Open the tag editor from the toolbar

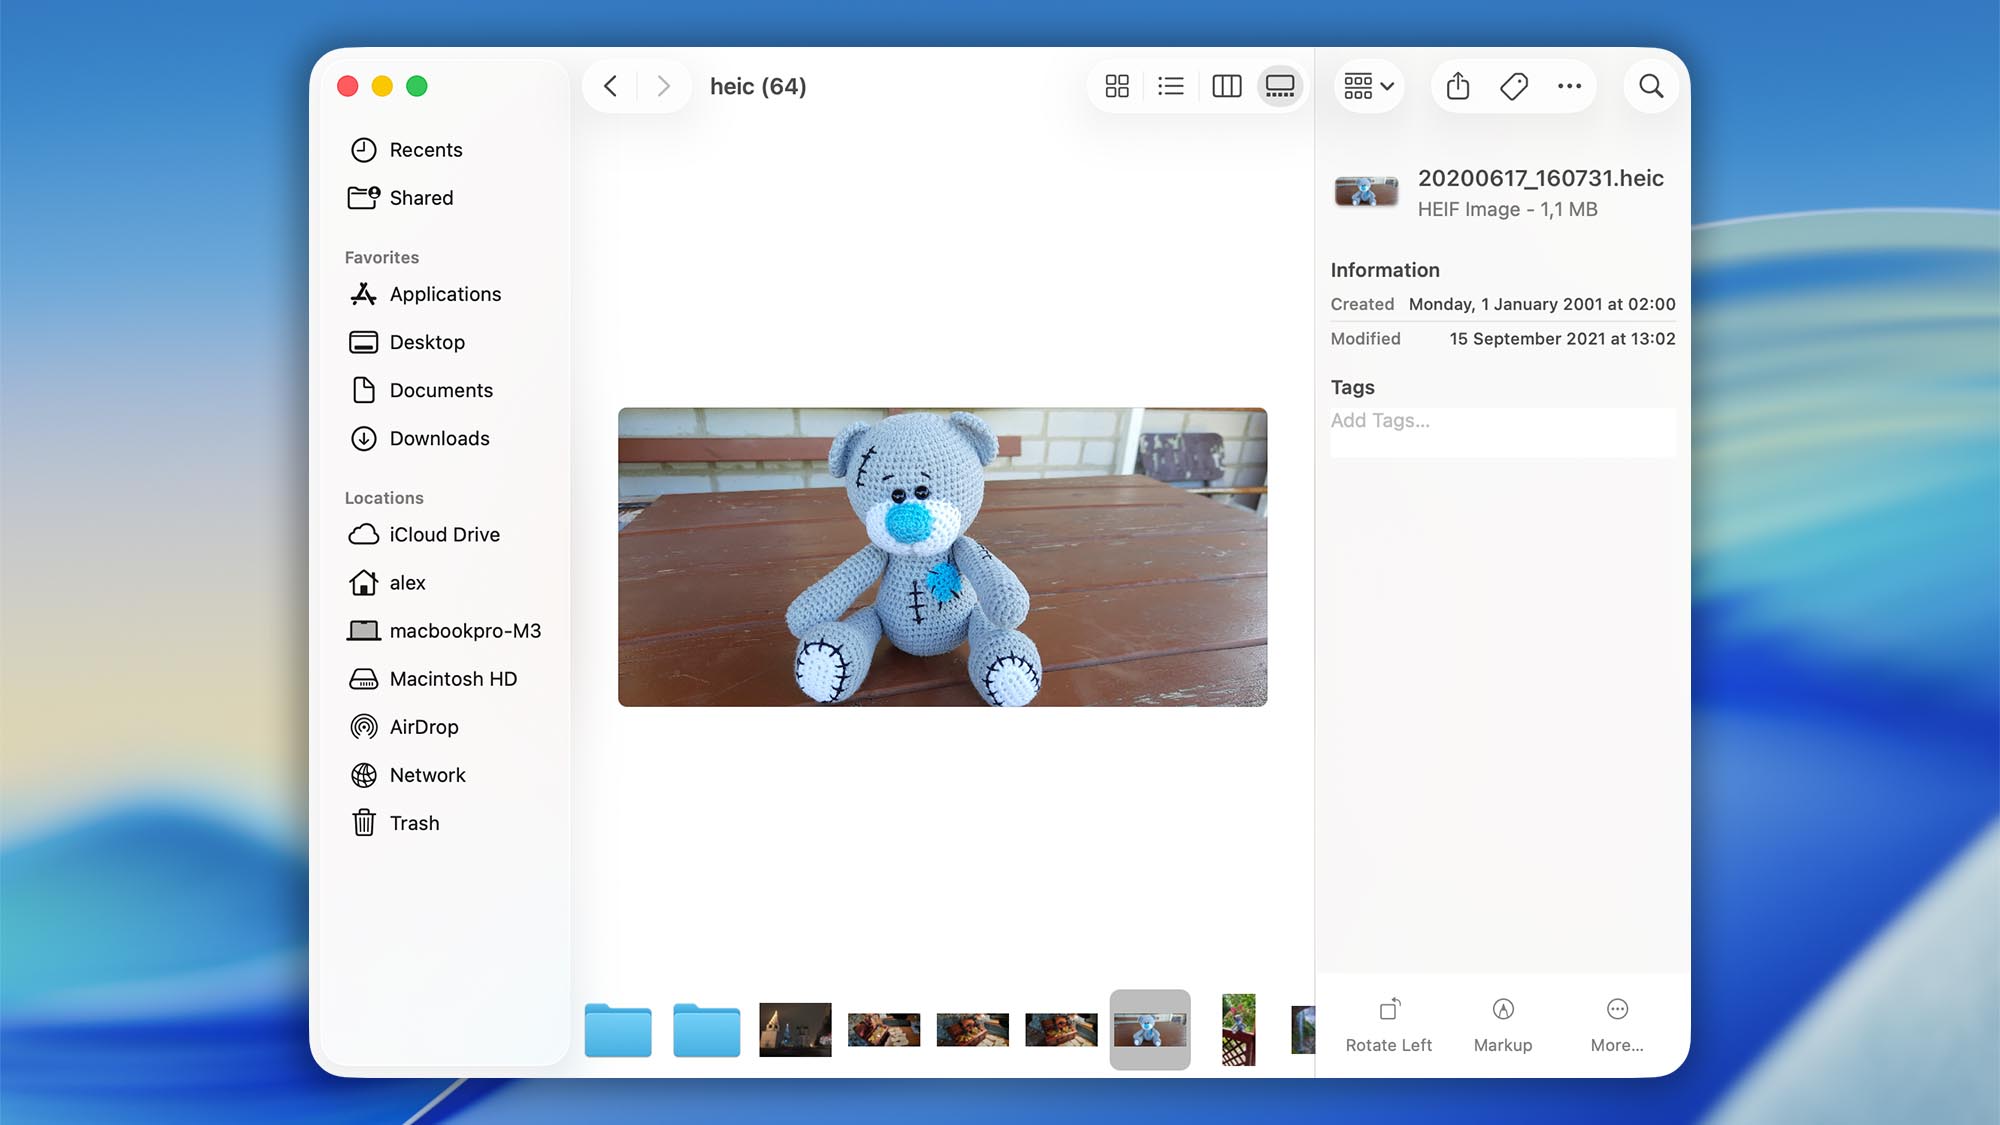point(1513,86)
